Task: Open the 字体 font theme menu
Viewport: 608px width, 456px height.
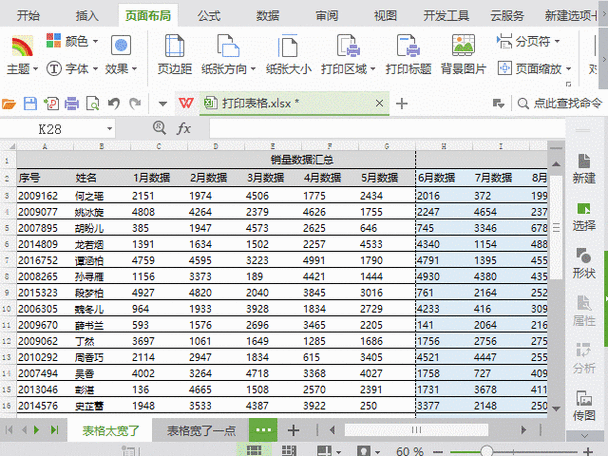Action: pyautogui.click(x=72, y=69)
